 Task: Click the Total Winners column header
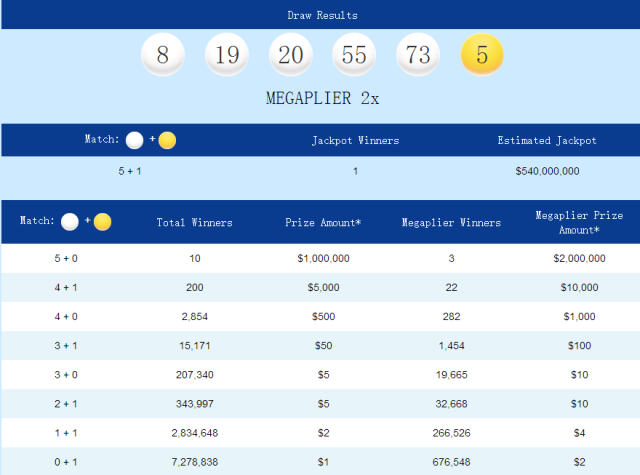click(x=195, y=222)
